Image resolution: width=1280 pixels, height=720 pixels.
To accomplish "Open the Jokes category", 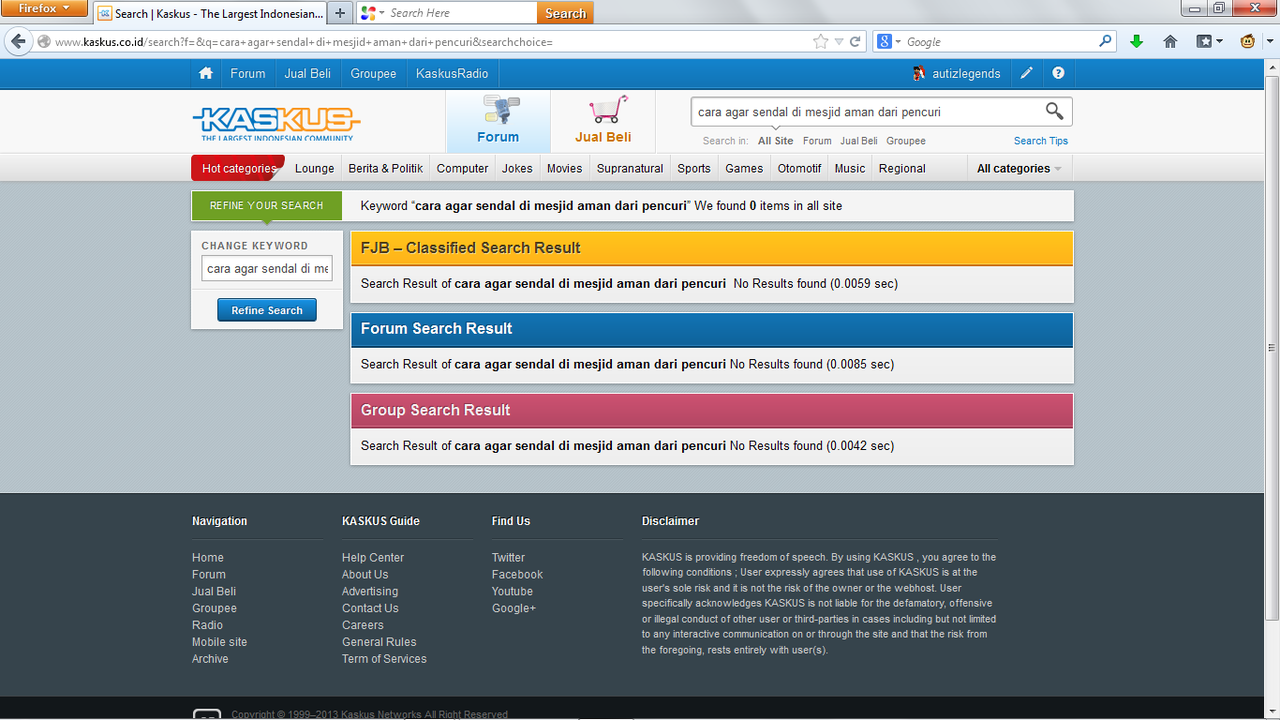I will (x=517, y=168).
